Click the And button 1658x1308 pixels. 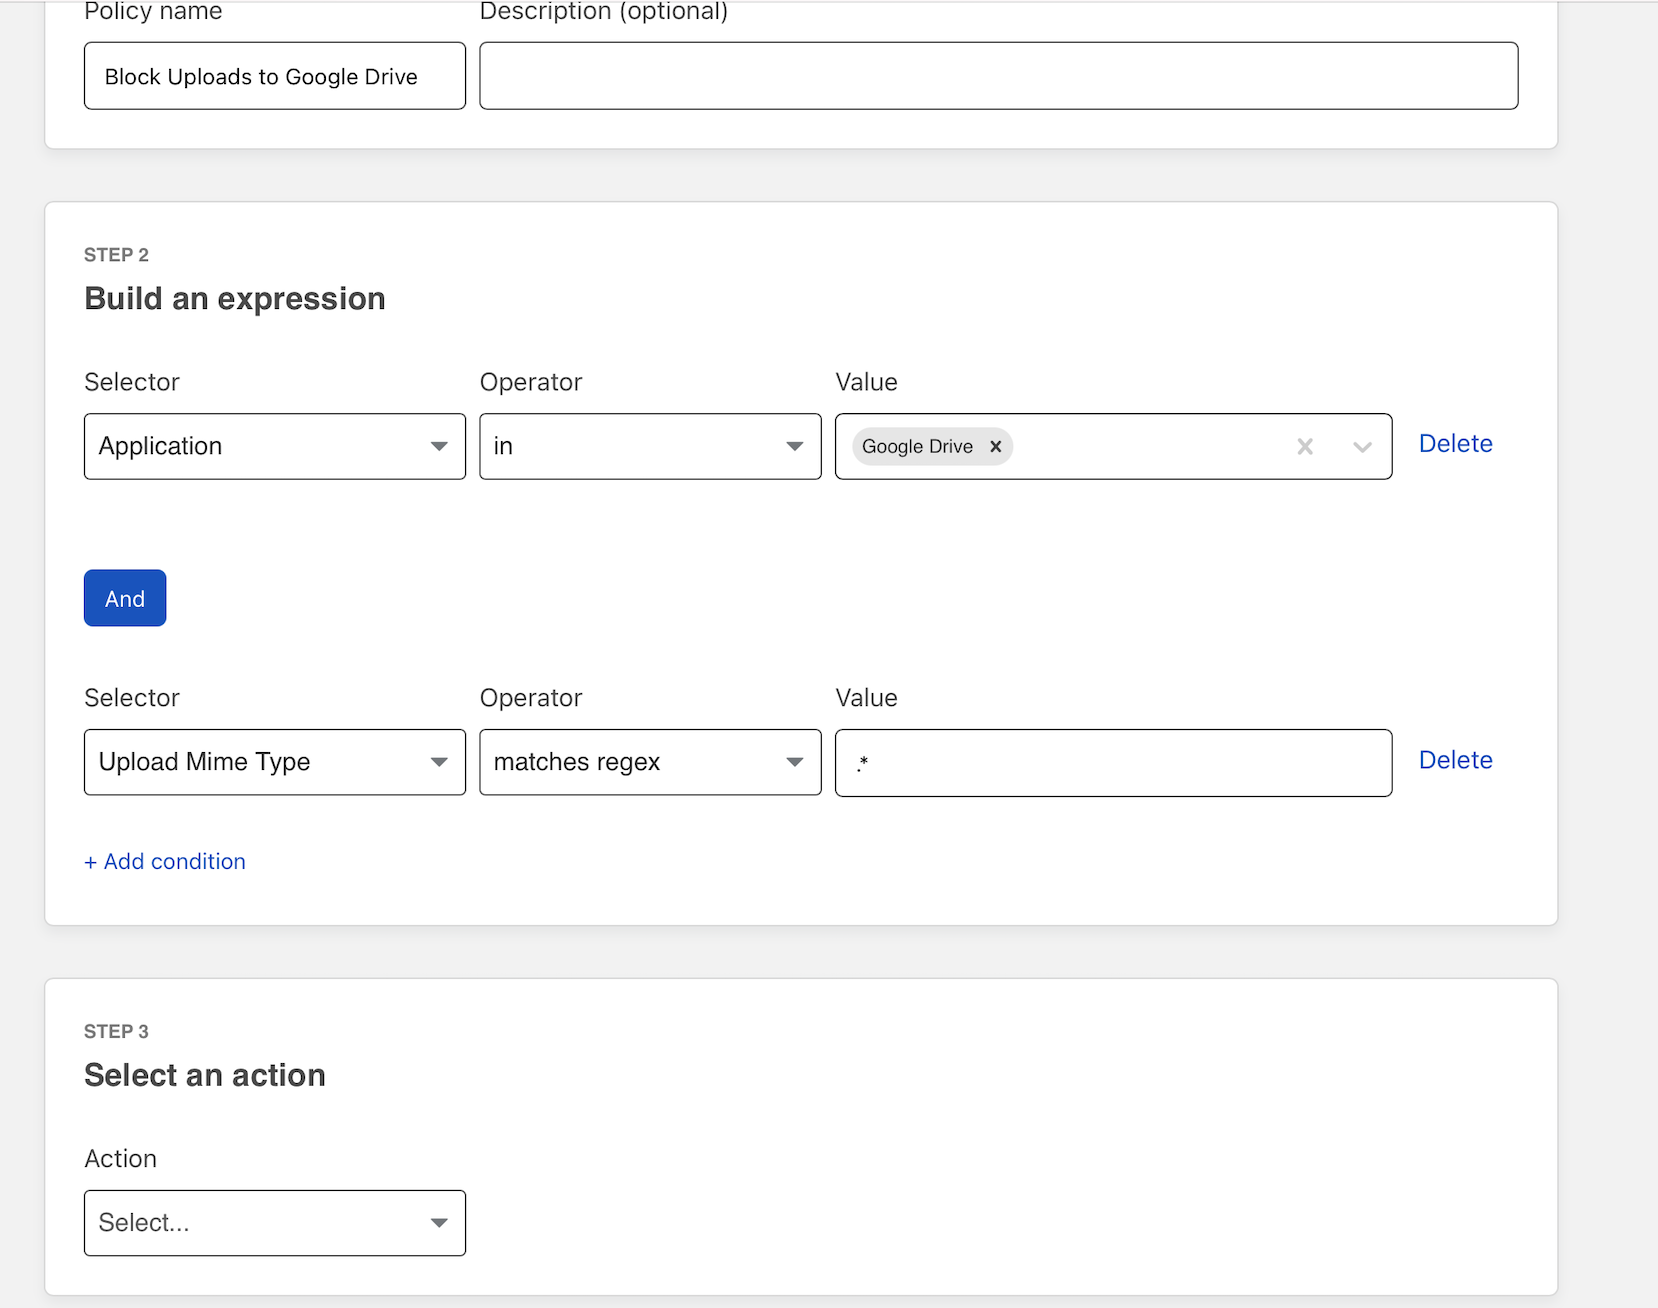[124, 597]
